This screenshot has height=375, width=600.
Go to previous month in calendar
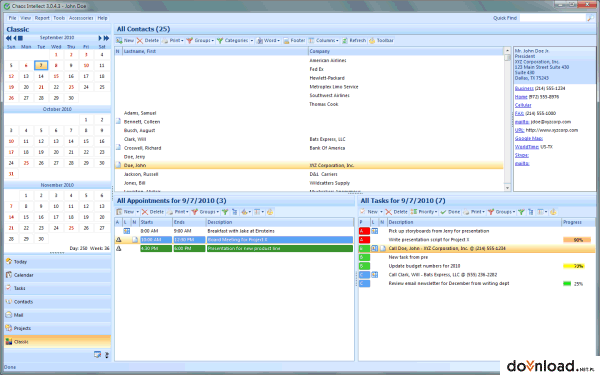[x=15, y=38]
